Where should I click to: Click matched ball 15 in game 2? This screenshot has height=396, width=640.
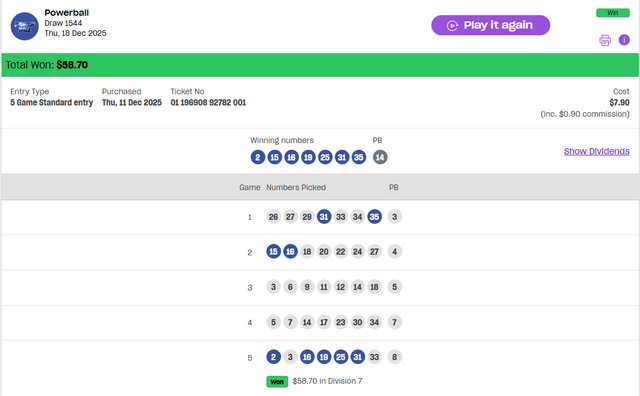point(273,251)
